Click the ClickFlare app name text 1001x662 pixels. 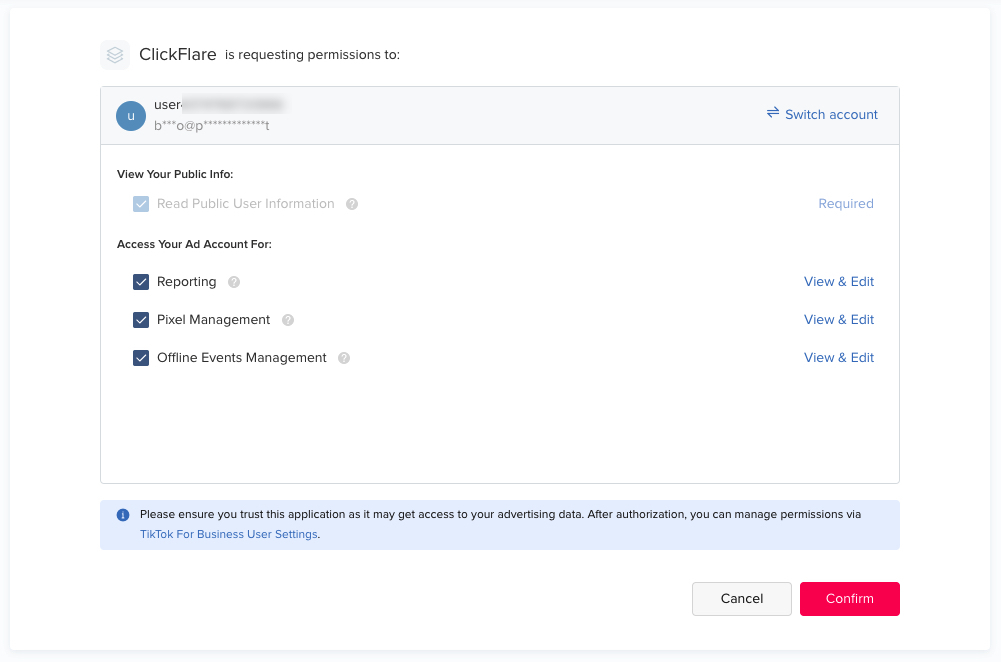tap(177, 55)
